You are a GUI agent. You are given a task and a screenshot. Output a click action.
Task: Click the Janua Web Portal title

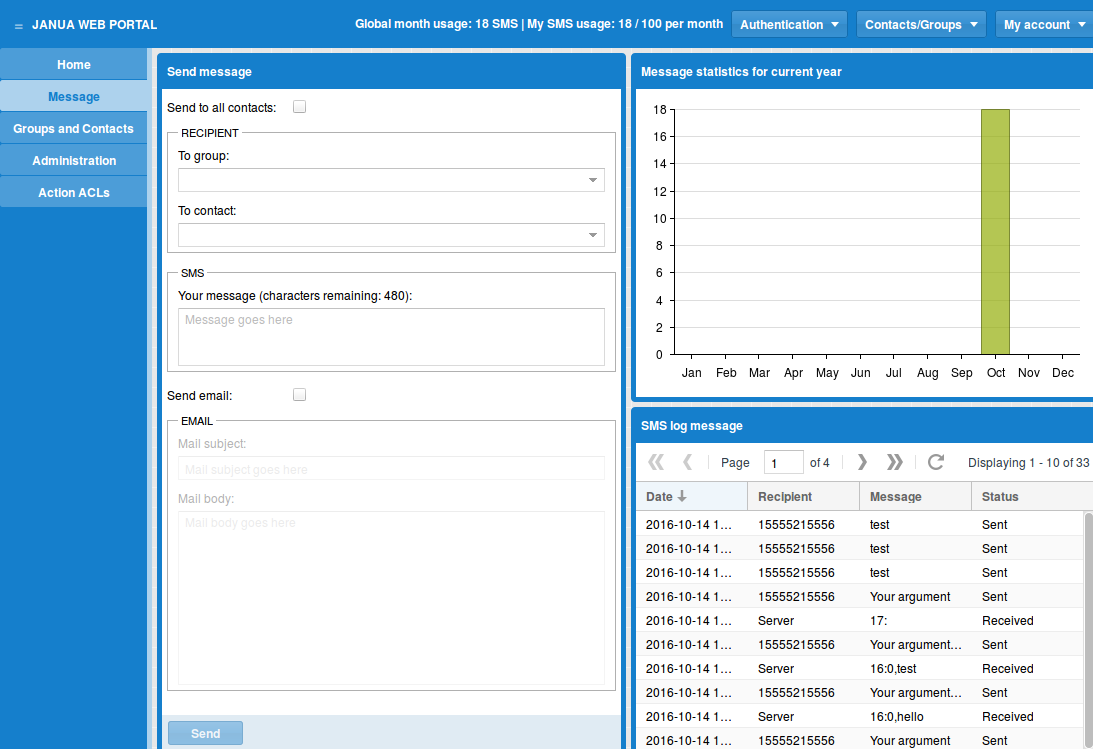pos(95,25)
